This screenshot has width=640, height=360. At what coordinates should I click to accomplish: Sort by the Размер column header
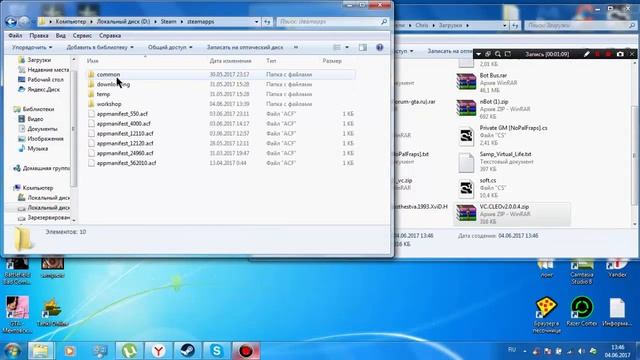[x=332, y=61]
